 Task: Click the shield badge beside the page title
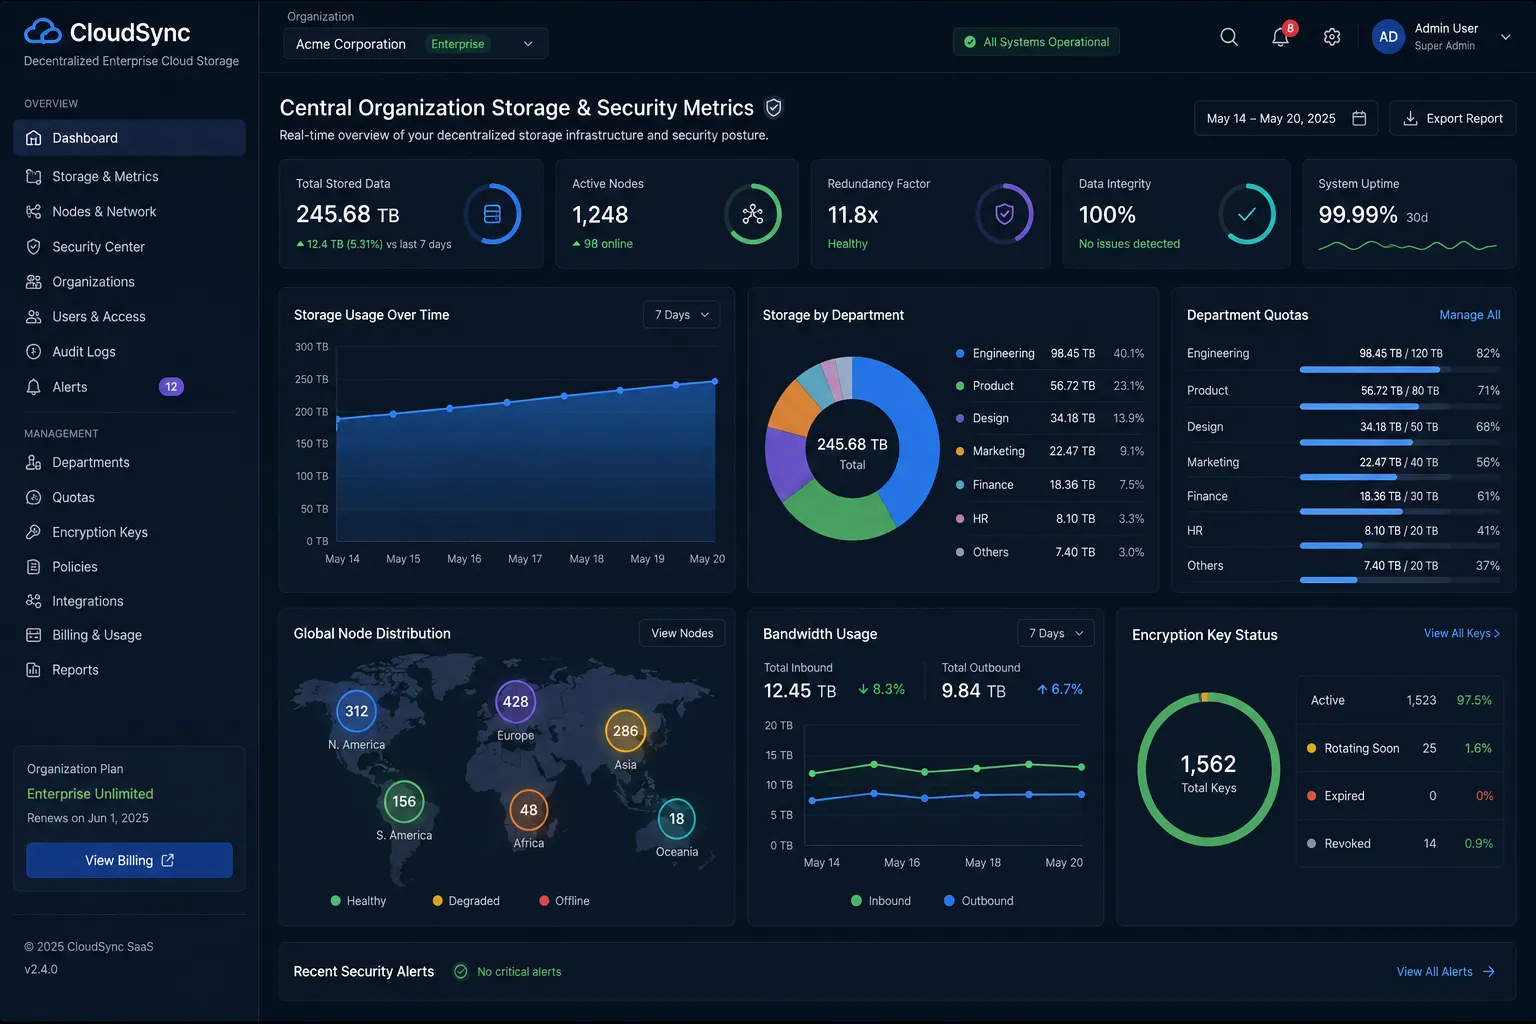pos(773,107)
